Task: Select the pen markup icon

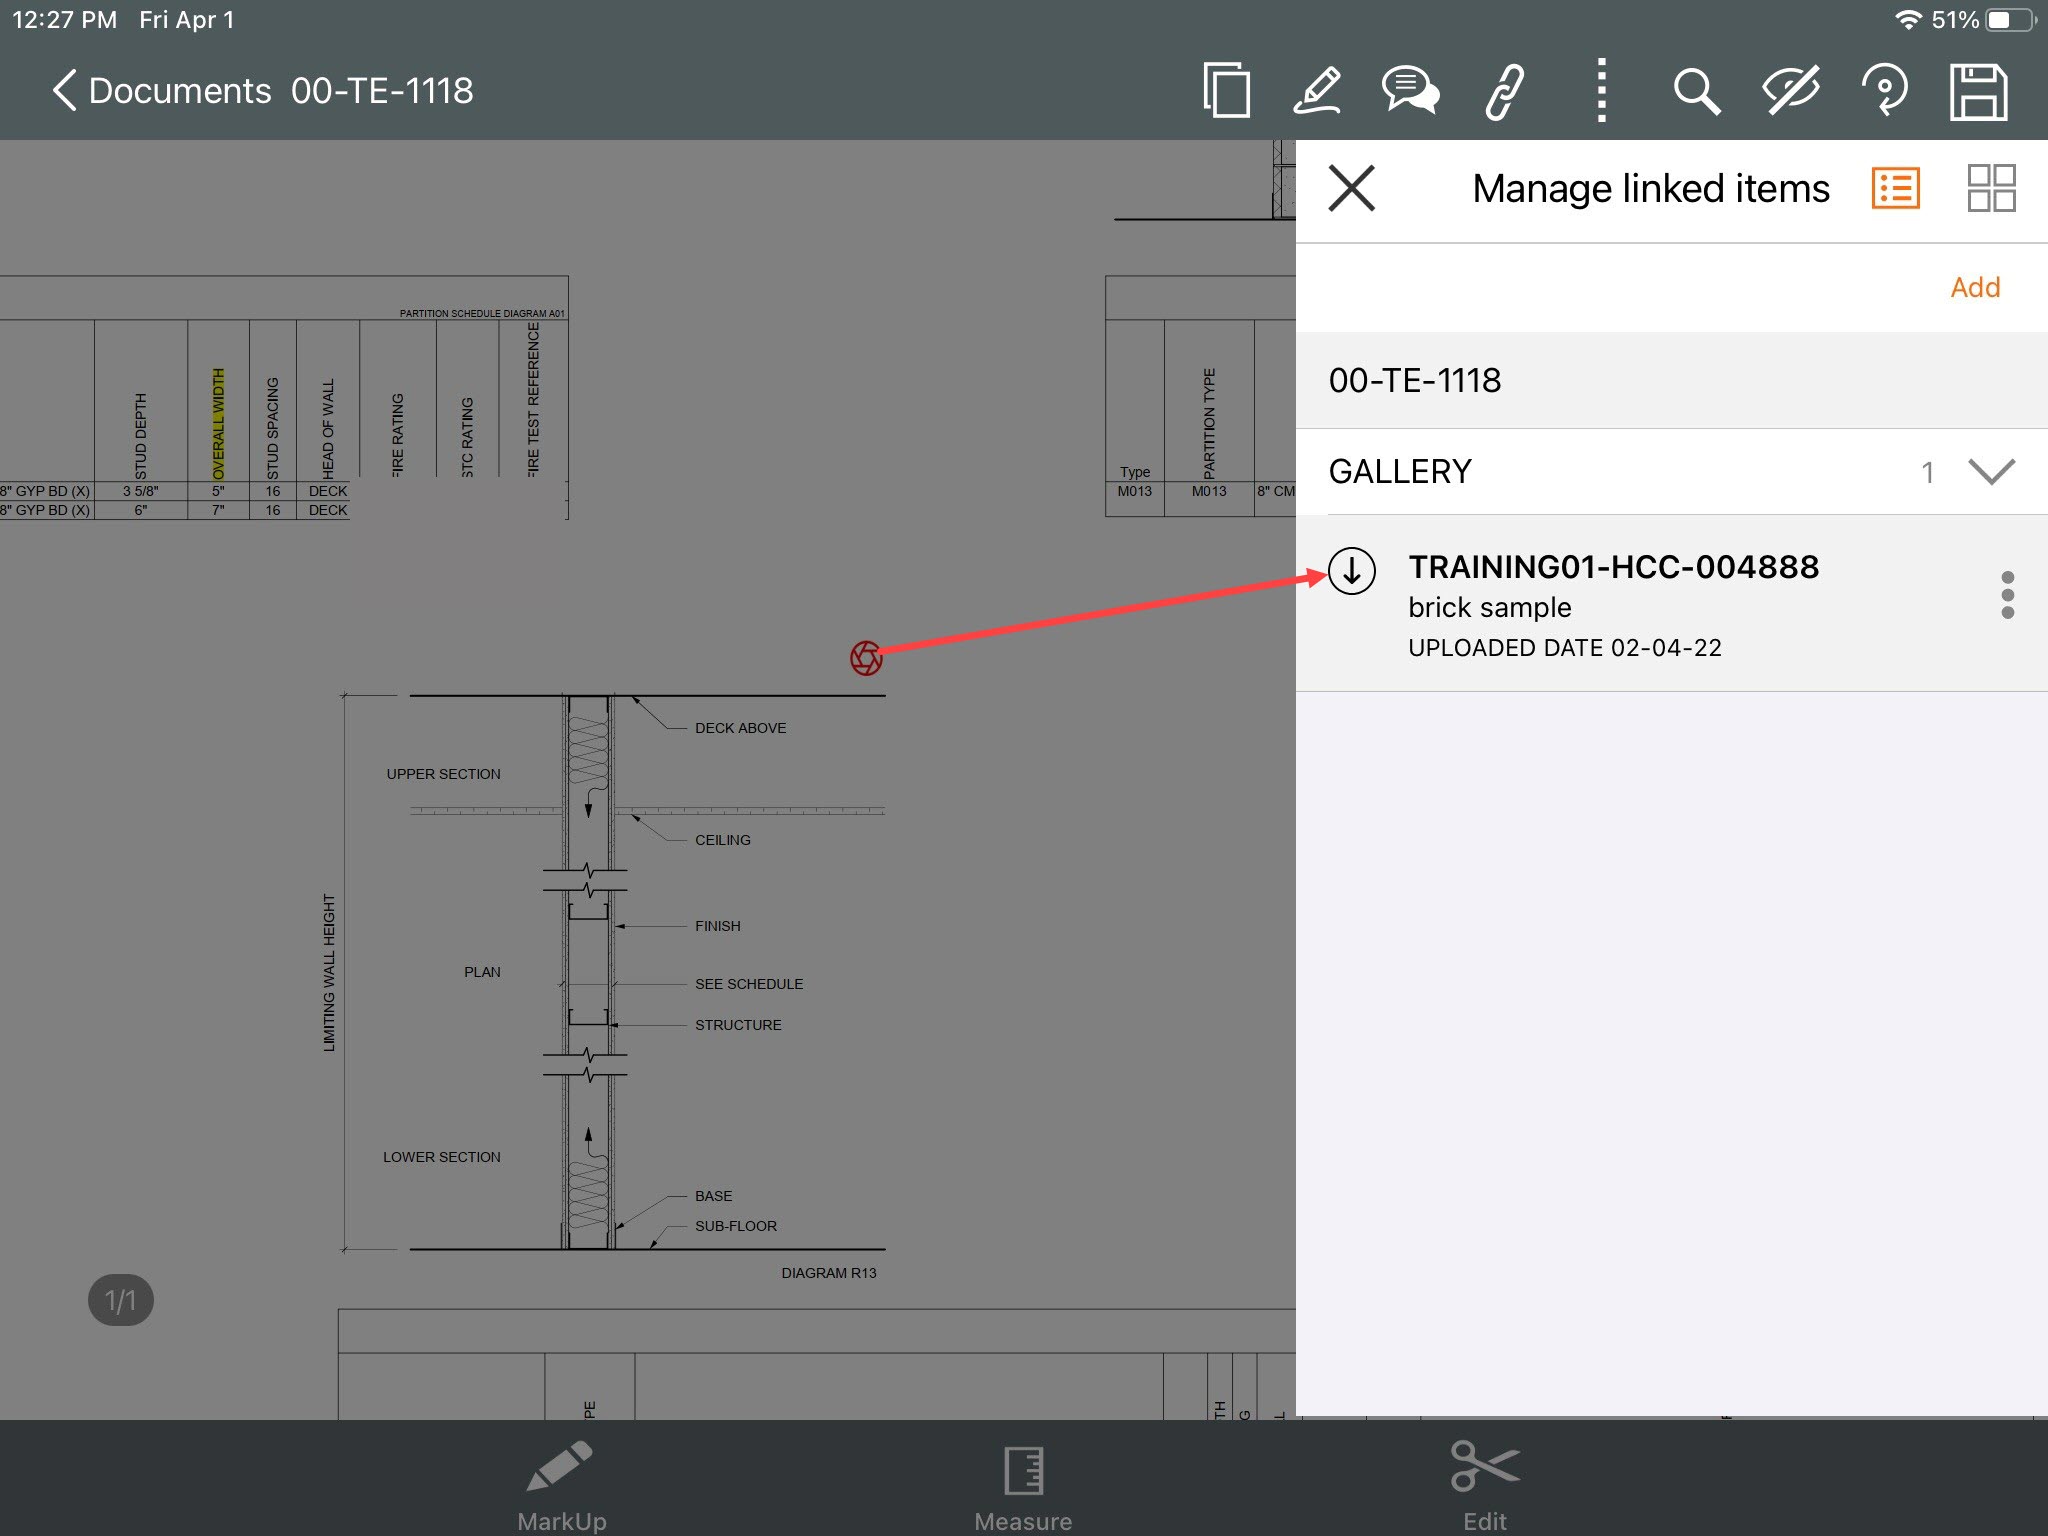Action: [1317, 90]
